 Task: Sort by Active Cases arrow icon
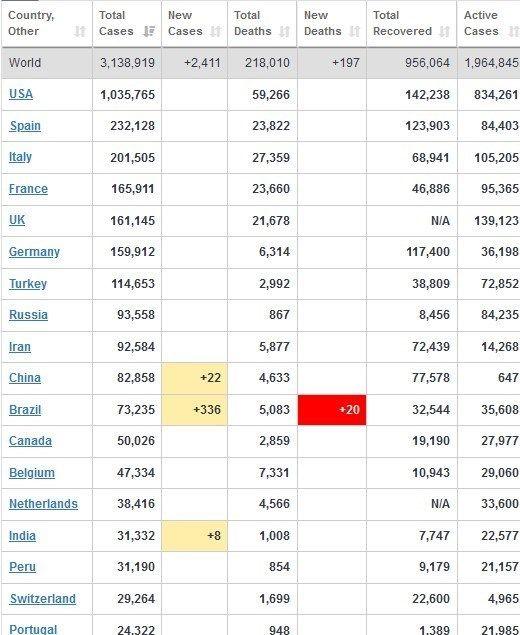point(514,31)
